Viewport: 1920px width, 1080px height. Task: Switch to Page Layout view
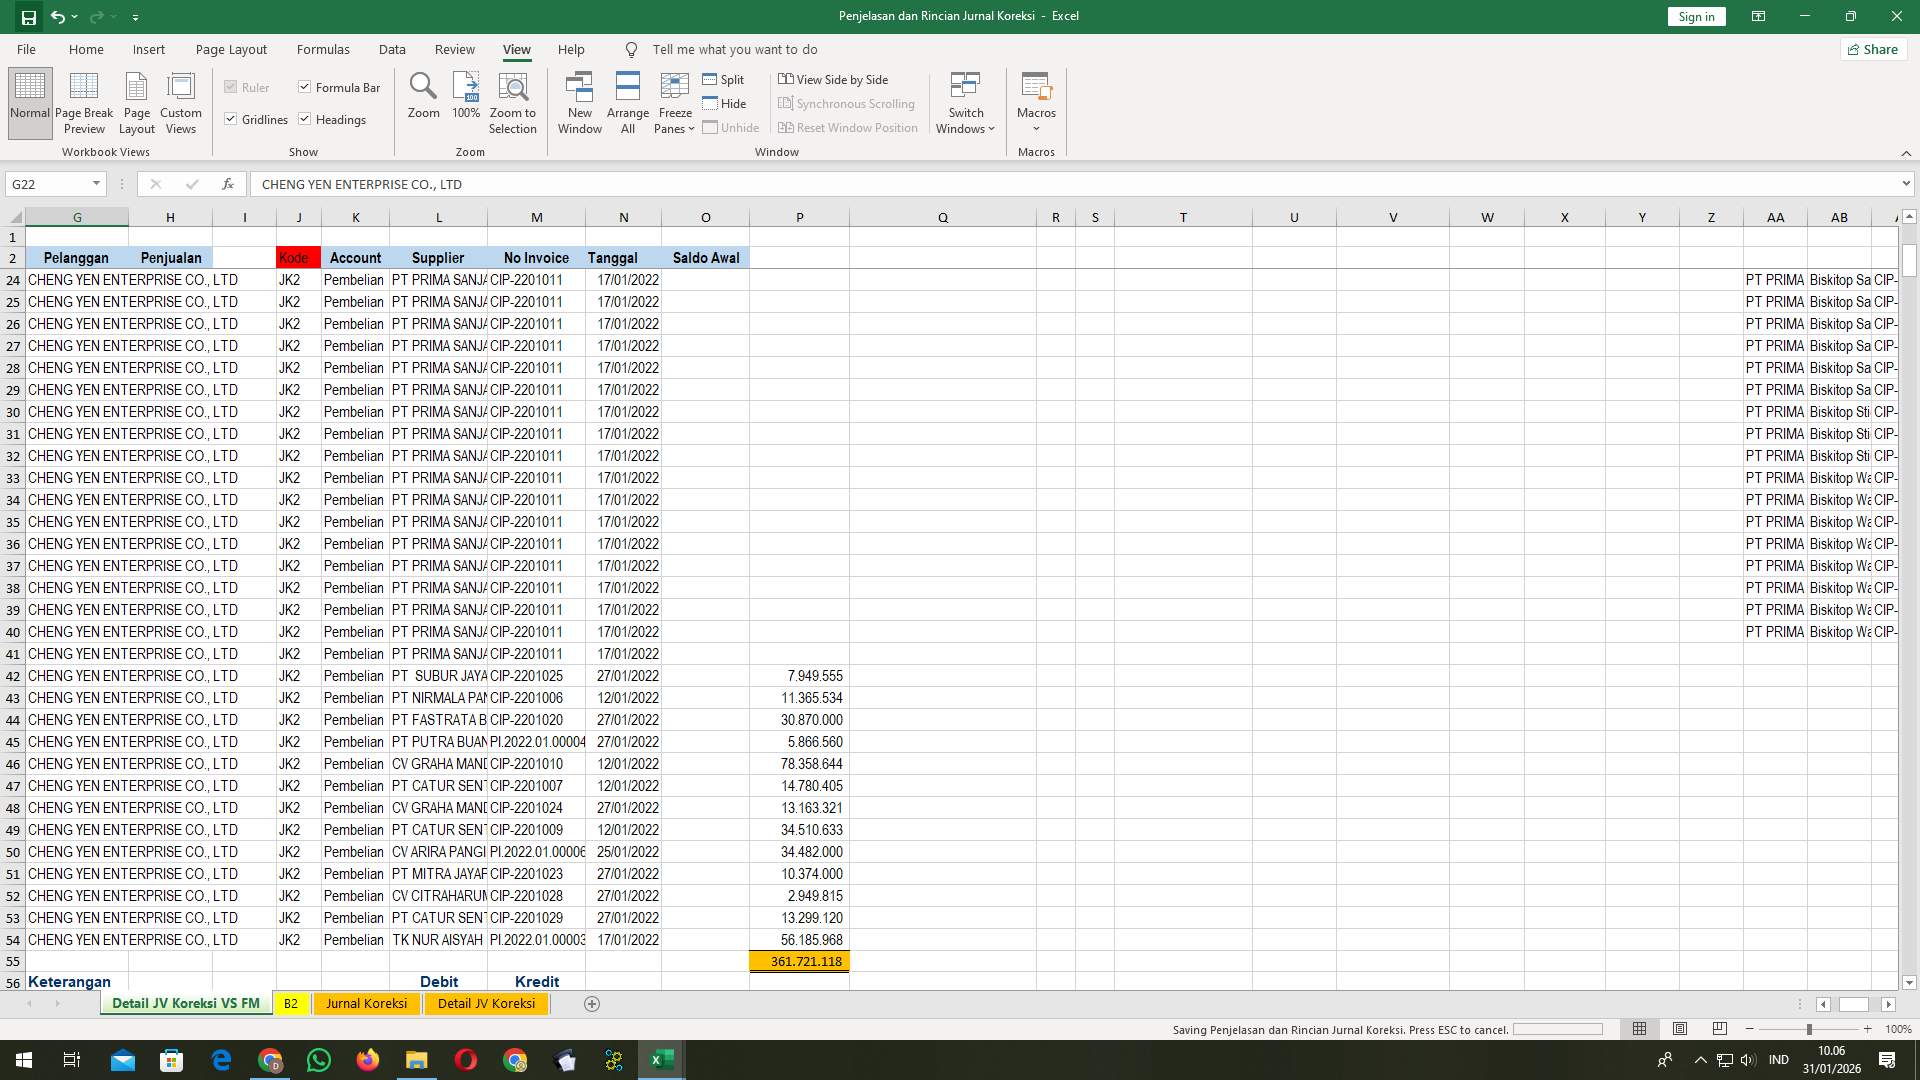point(137,102)
